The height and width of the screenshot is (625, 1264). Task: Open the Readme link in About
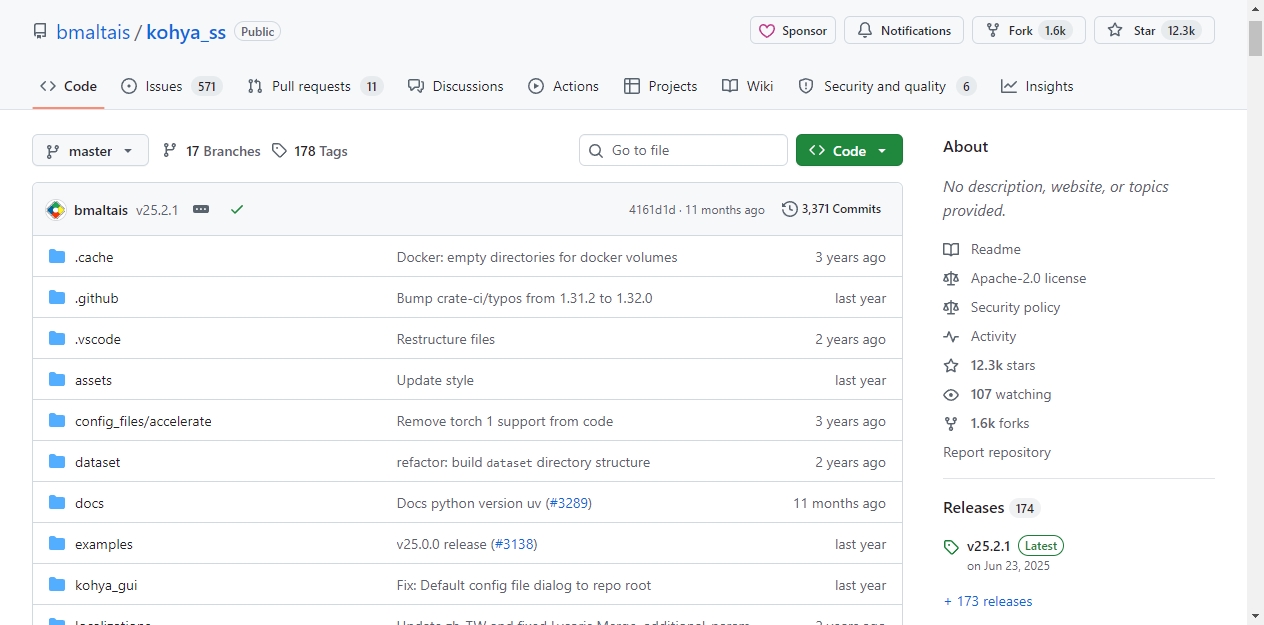(982, 249)
